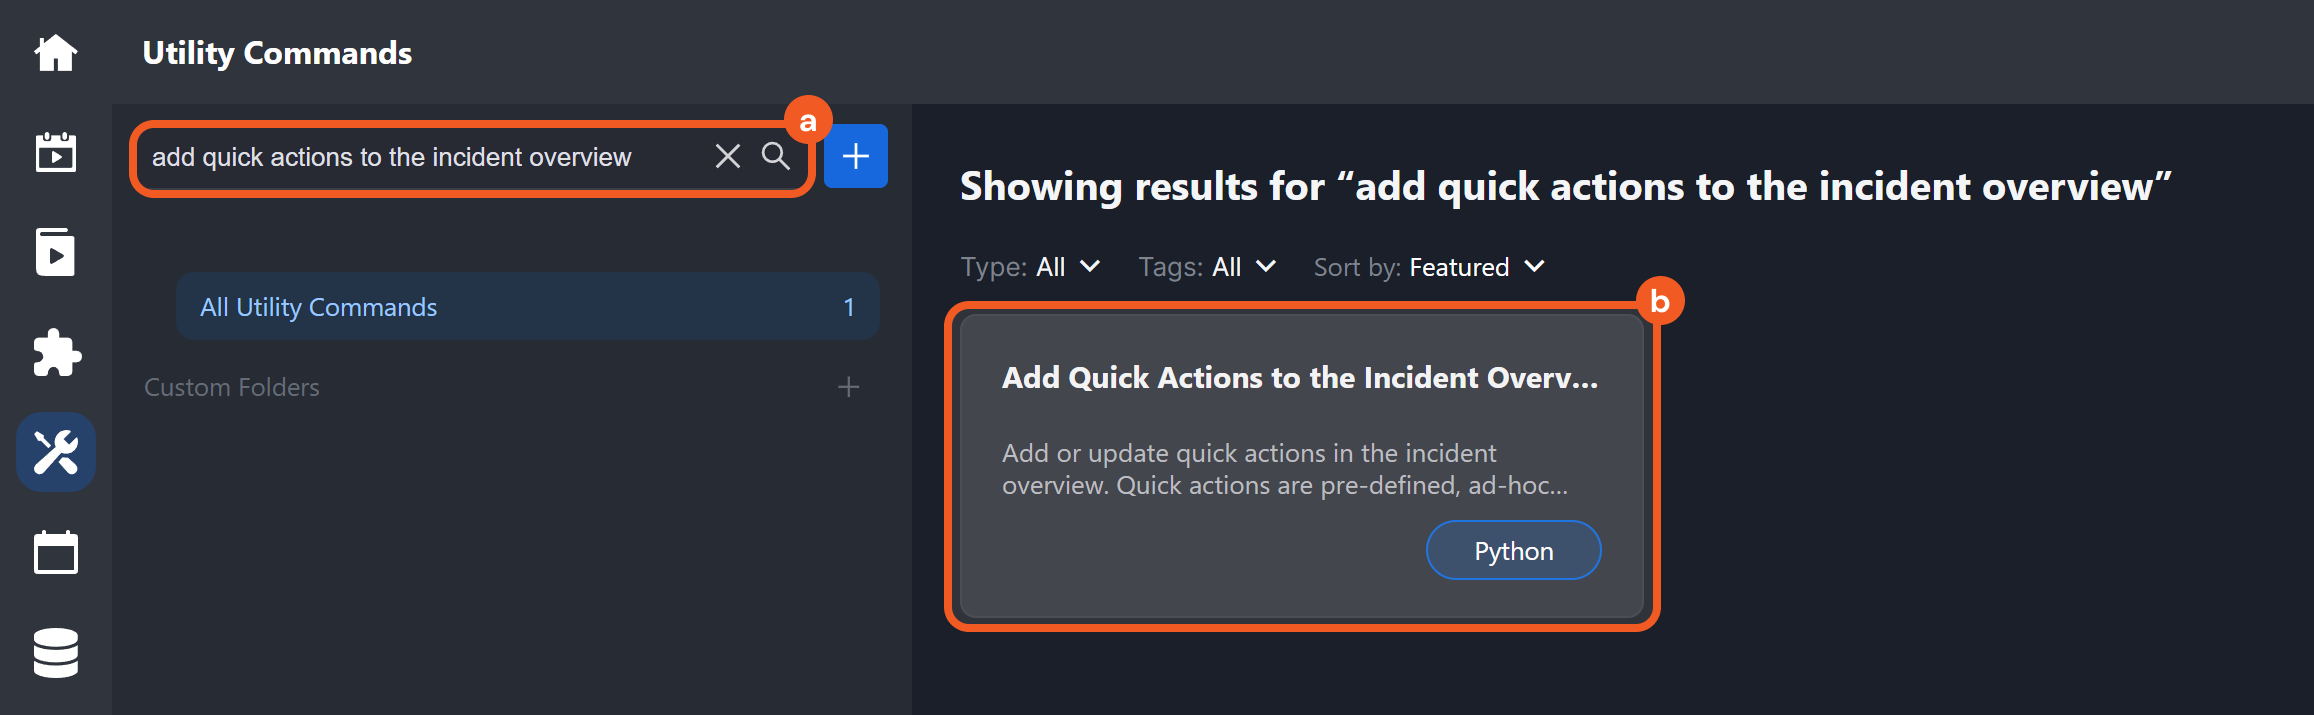This screenshot has width=2314, height=715.
Task: Open the playbooks play icon
Action: point(56,252)
